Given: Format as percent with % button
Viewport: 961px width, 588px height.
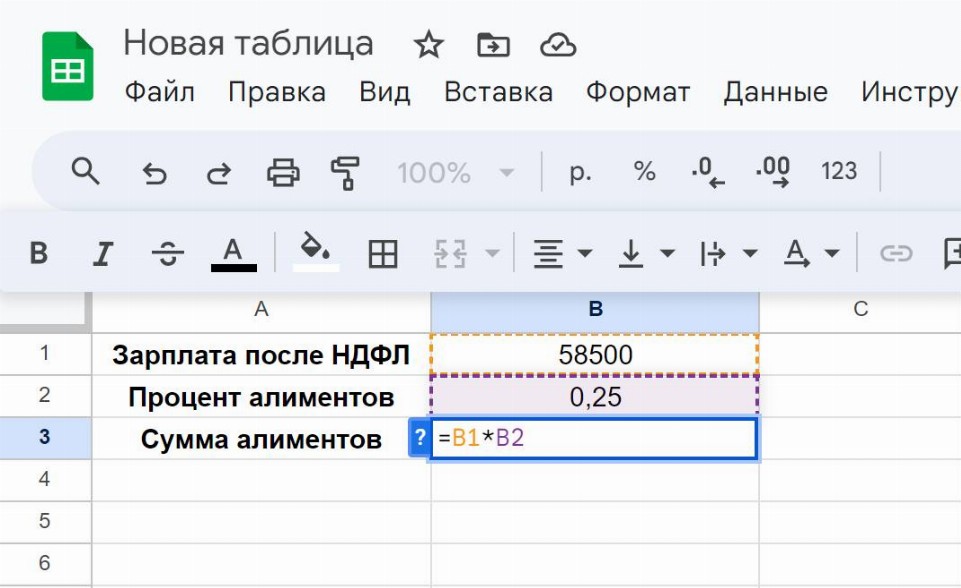Looking at the screenshot, I should (x=644, y=172).
